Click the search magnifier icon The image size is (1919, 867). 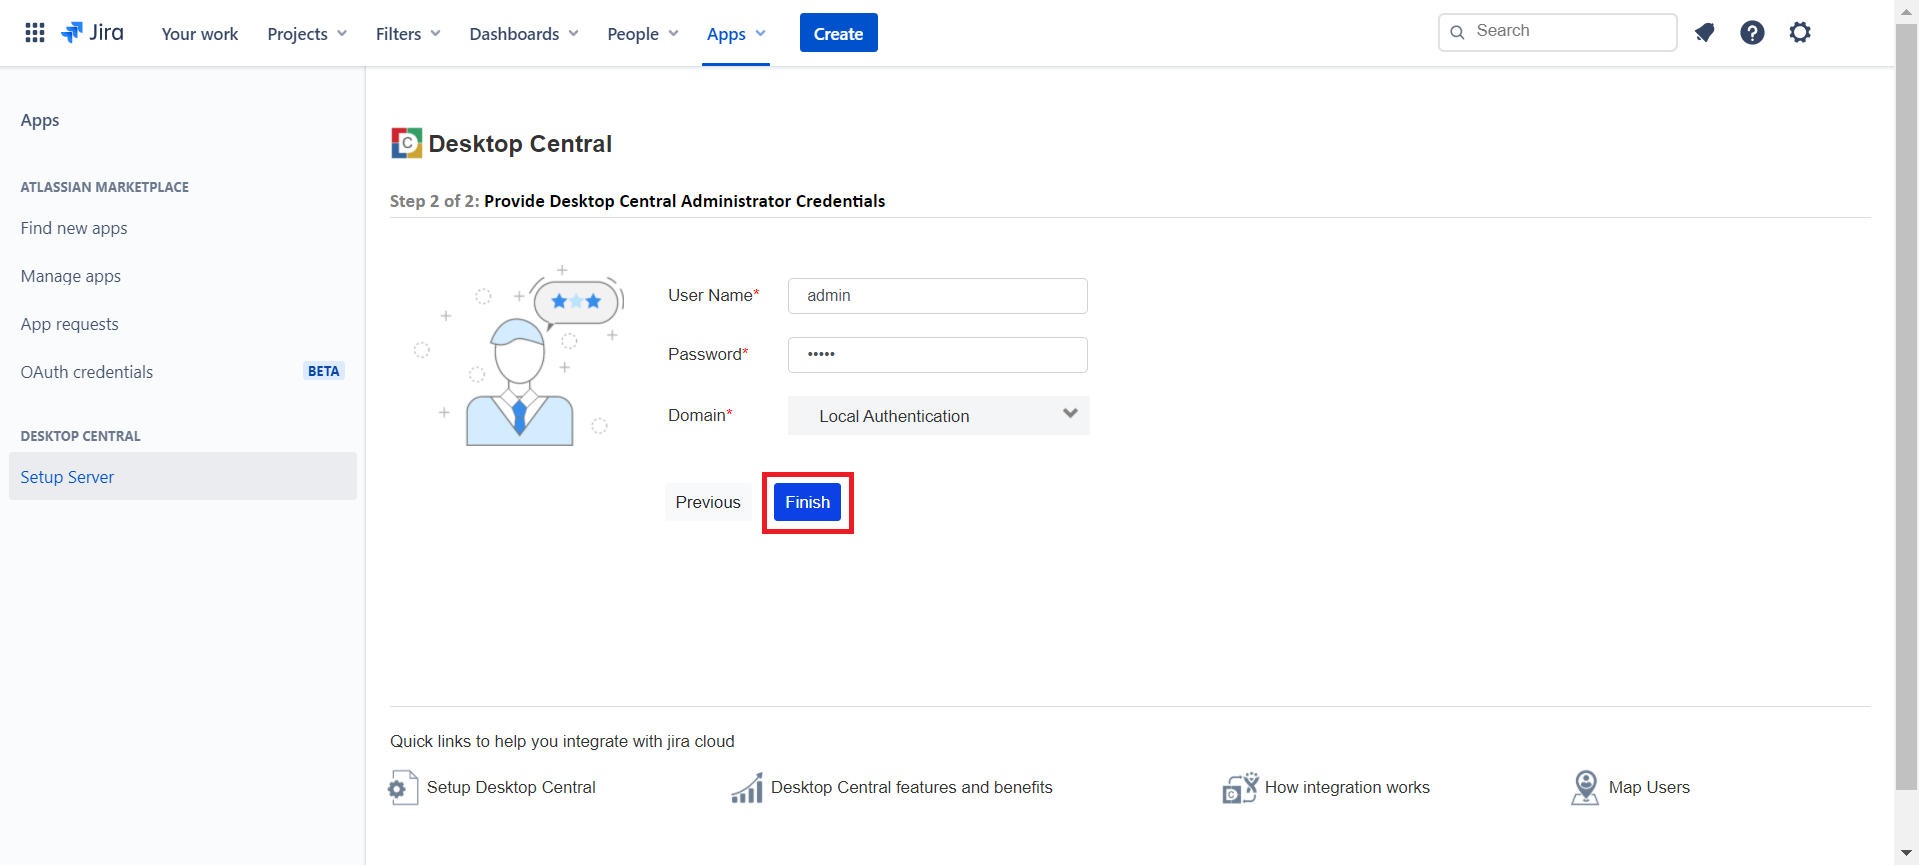[1458, 32]
